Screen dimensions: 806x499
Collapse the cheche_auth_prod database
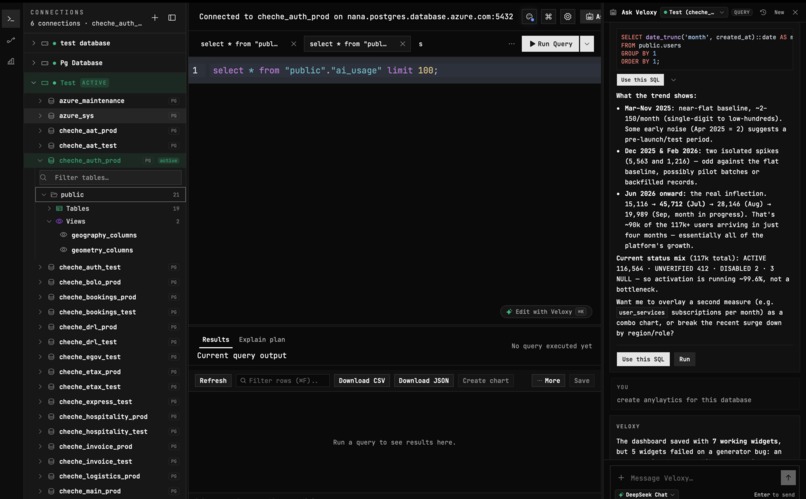40,160
